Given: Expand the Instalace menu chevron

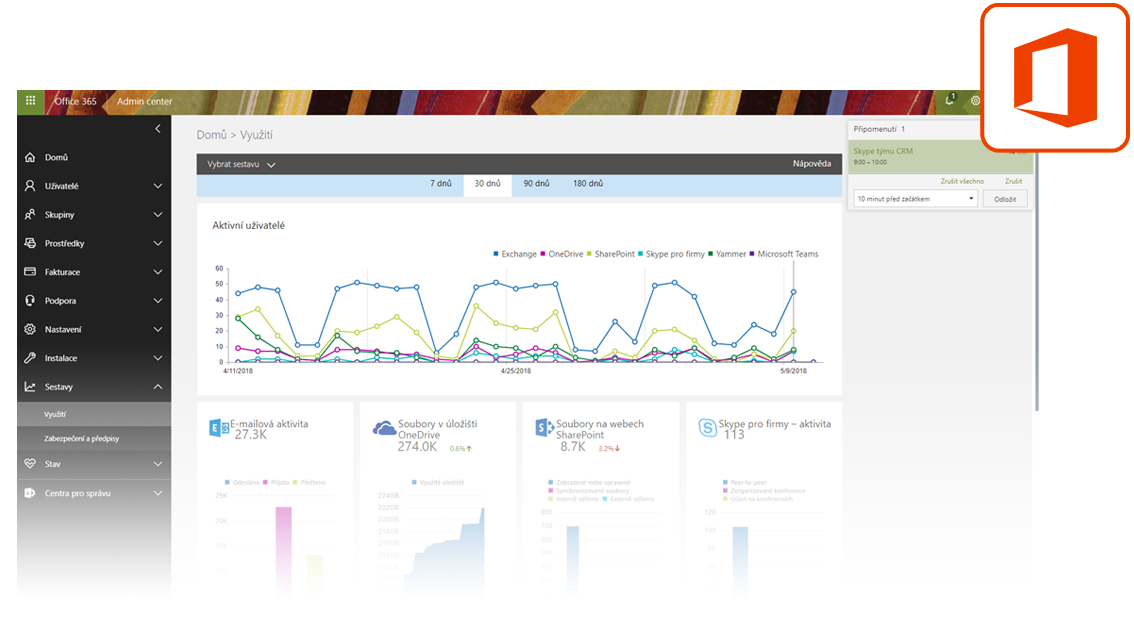Looking at the screenshot, I should point(158,358).
